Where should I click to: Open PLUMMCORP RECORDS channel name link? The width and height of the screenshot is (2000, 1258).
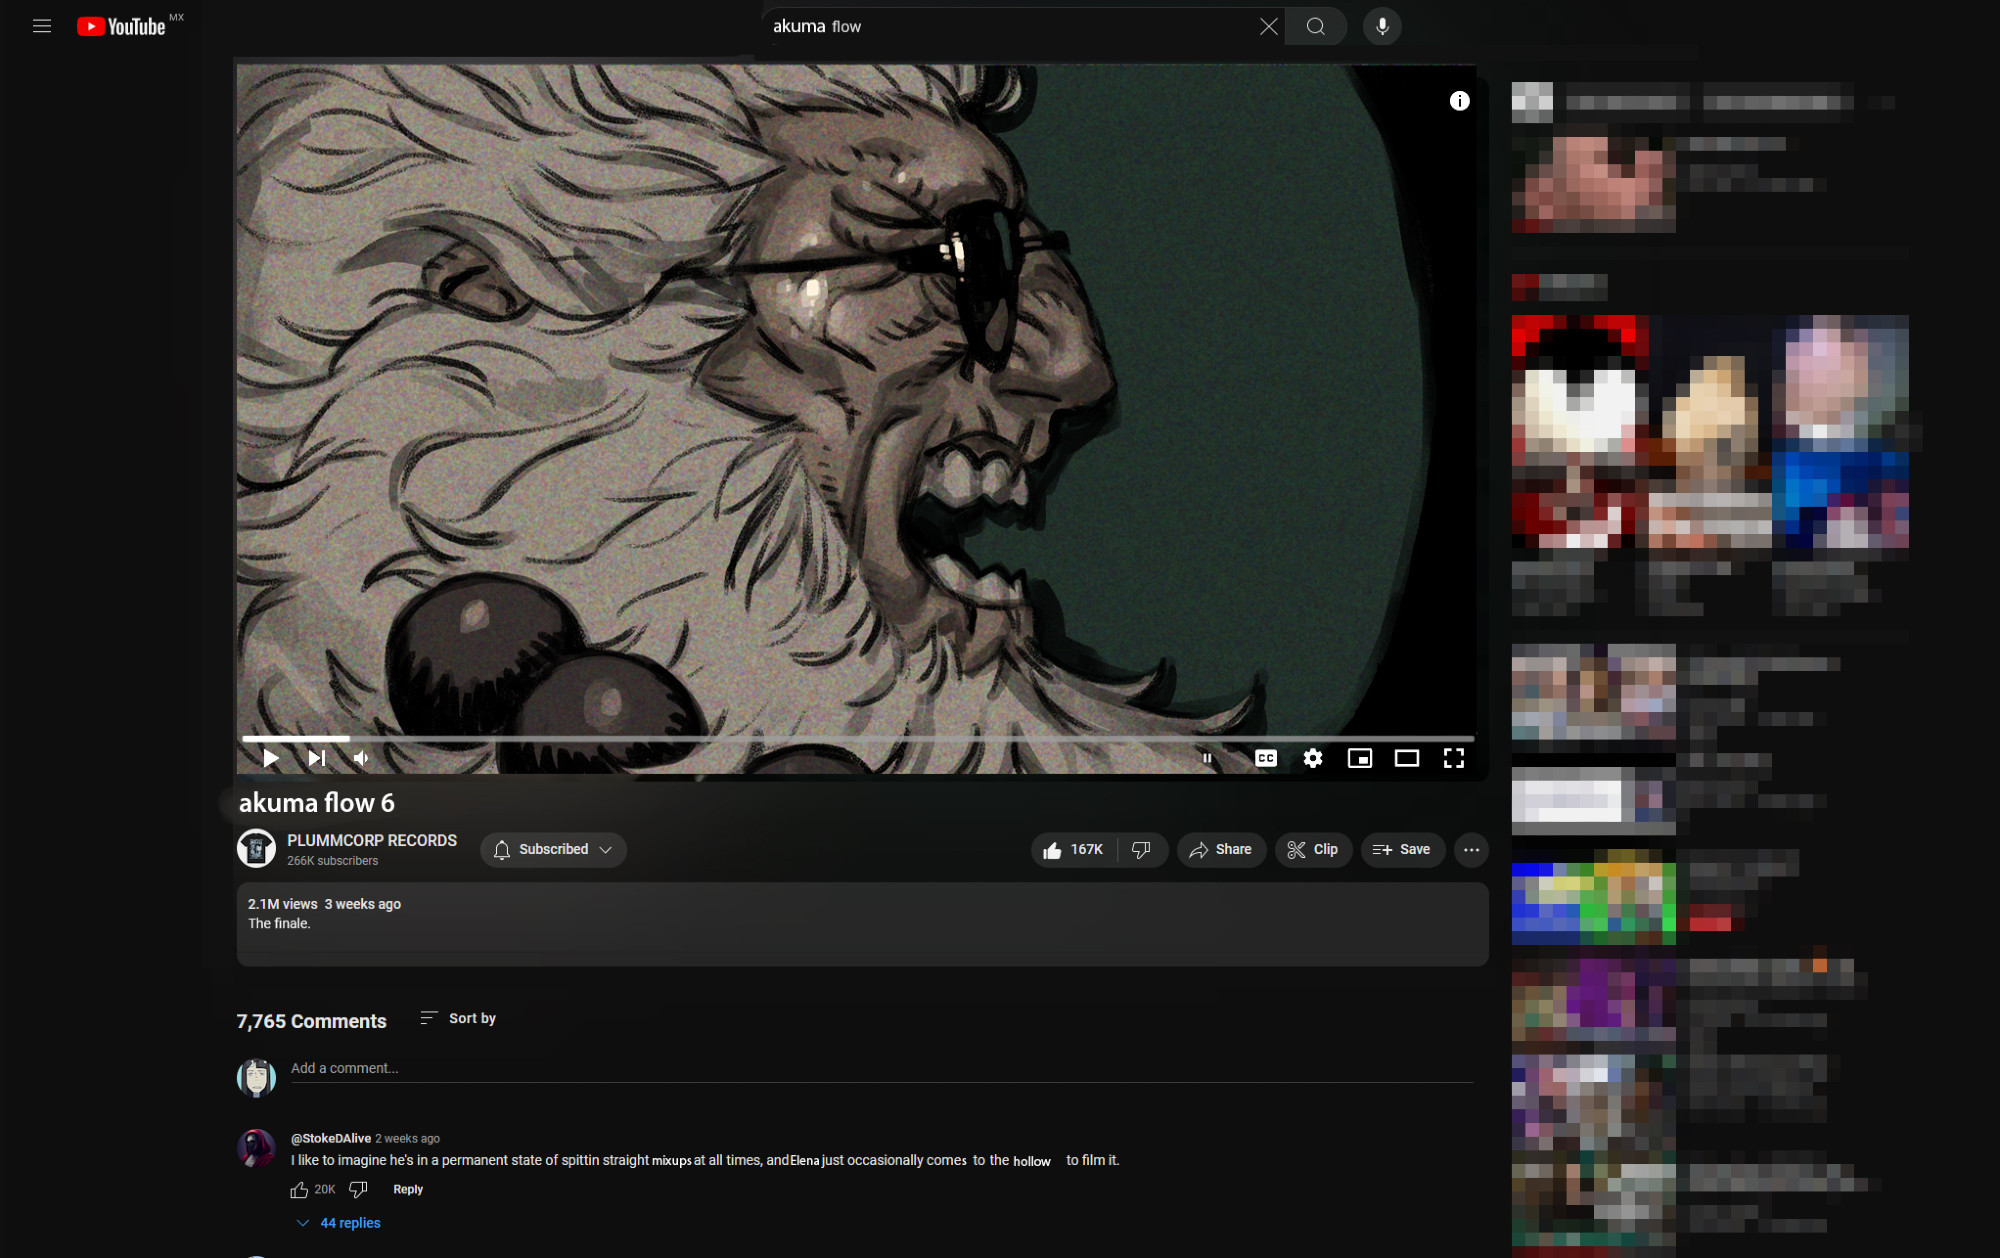click(372, 840)
